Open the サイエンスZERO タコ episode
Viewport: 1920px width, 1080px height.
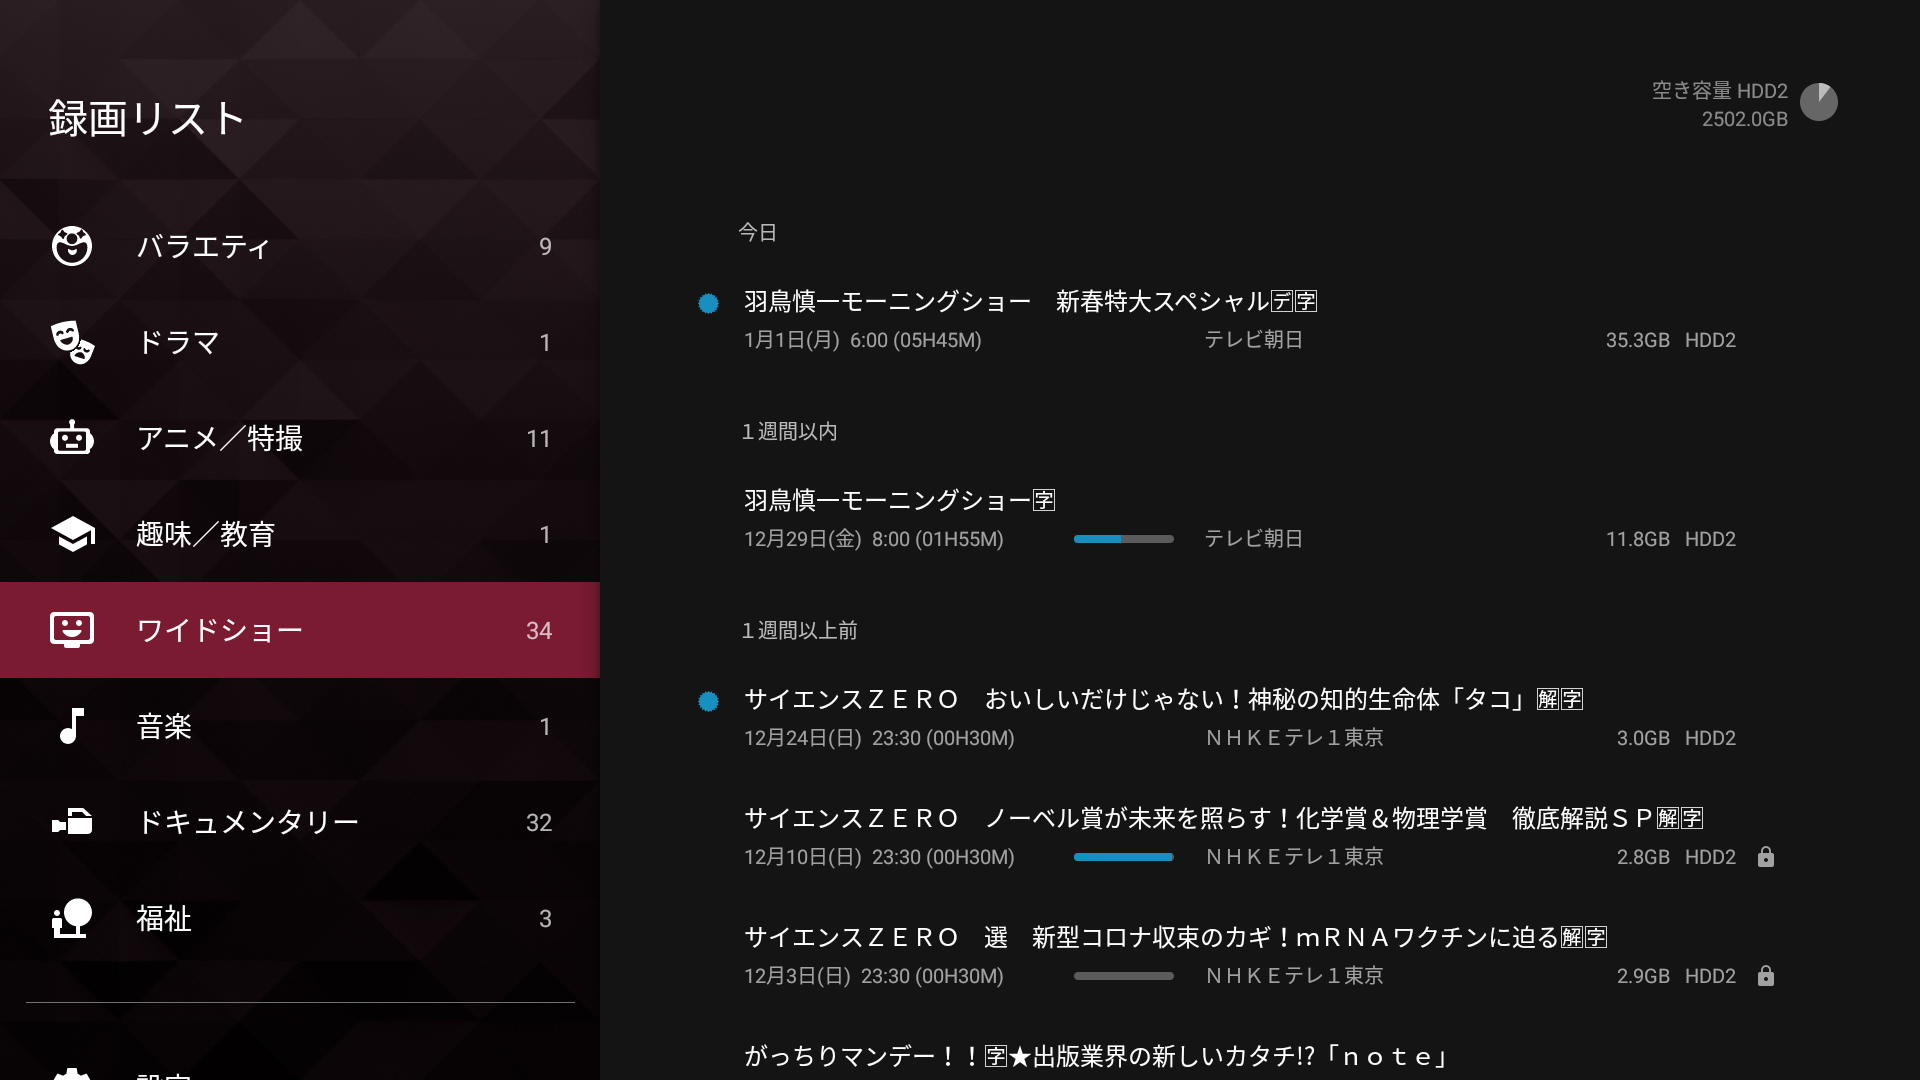(x=1160, y=700)
